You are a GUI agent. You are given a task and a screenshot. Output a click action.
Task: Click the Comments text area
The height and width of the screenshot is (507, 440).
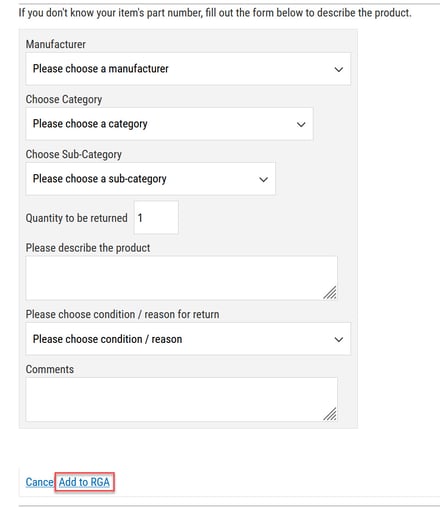pyautogui.click(x=182, y=399)
